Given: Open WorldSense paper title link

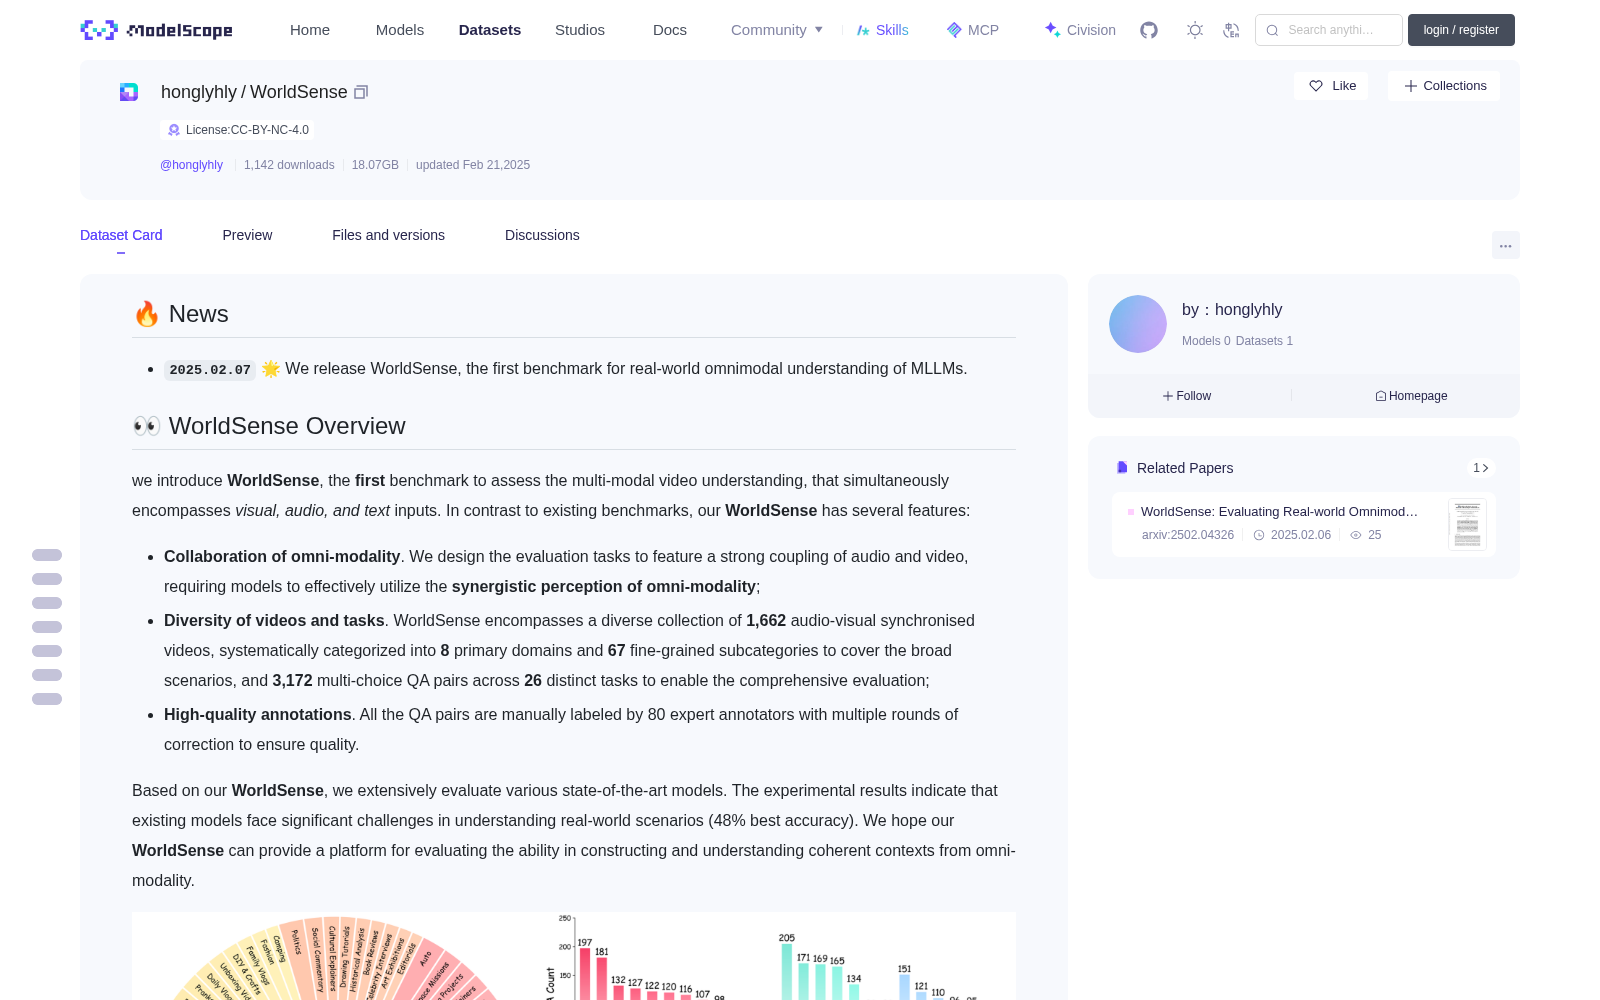Looking at the screenshot, I should 1279,511.
